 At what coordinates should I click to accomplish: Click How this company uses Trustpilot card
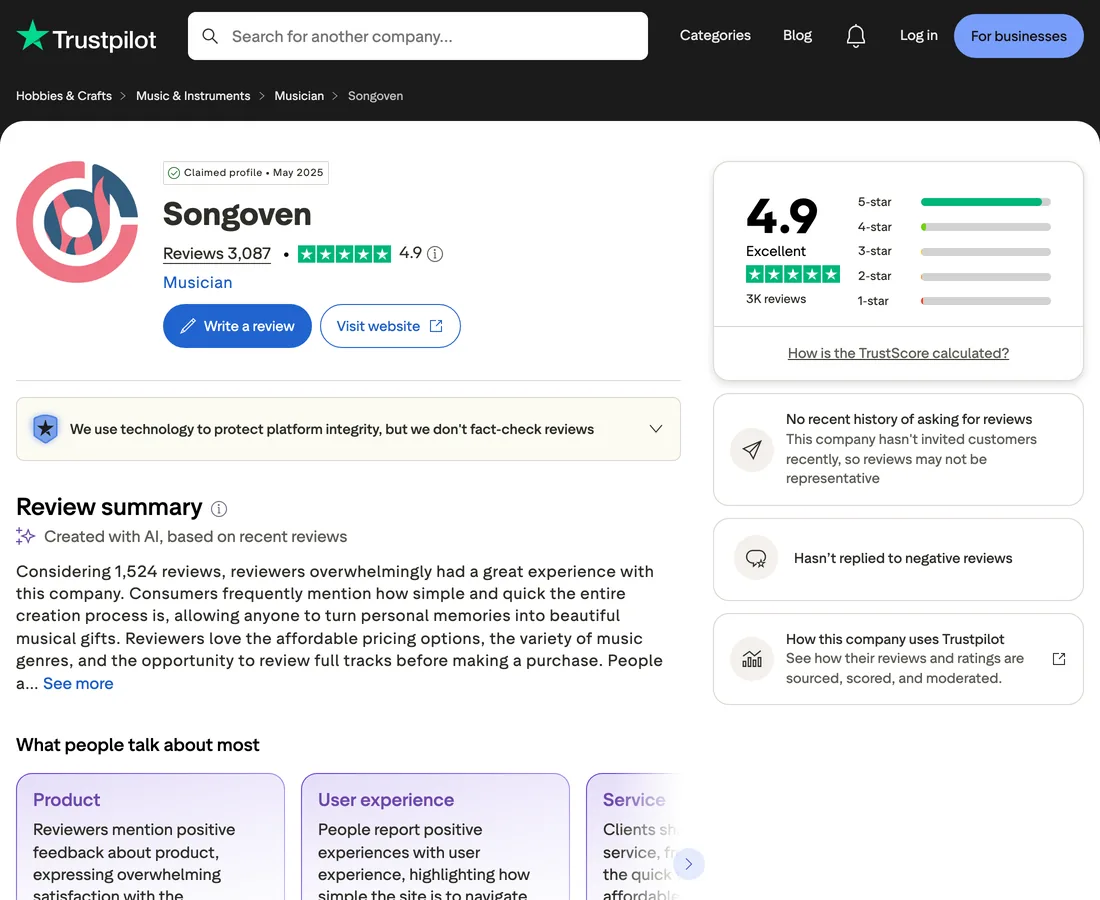[x=898, y=659]
